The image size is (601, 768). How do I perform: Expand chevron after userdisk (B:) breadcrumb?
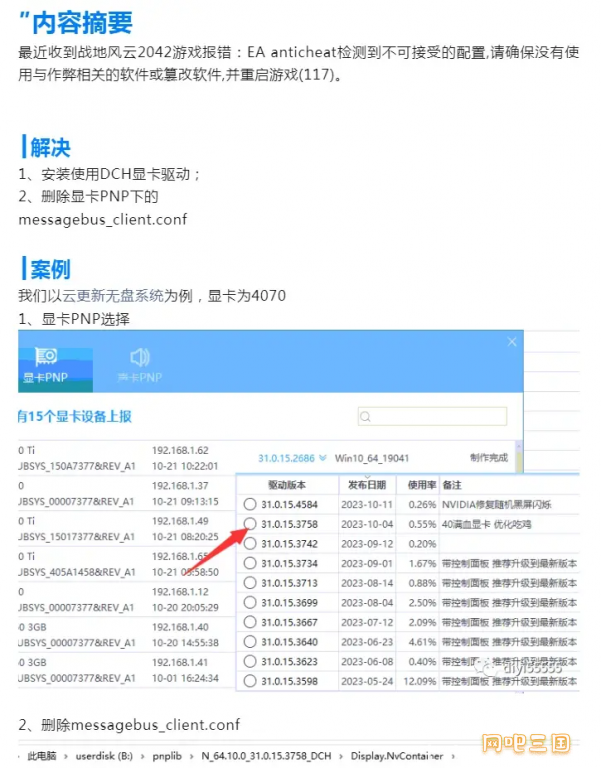point(143,756)
